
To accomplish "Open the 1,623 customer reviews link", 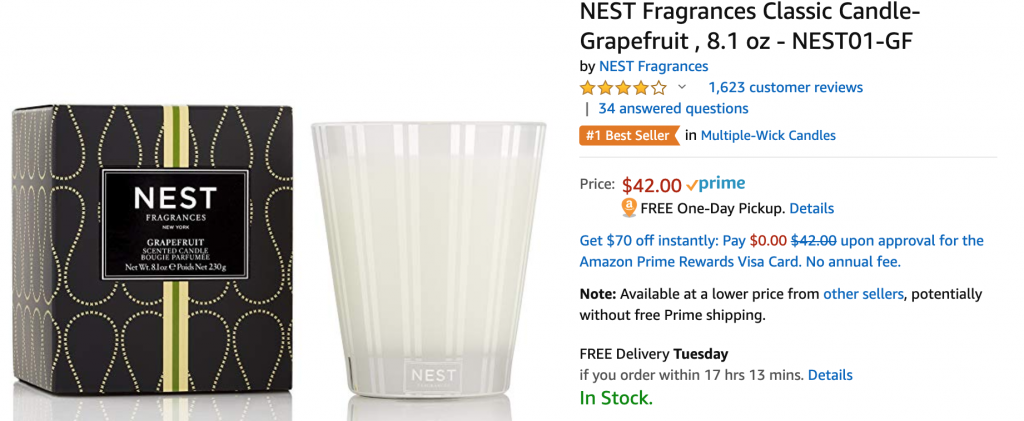I will tap(785, 88).
